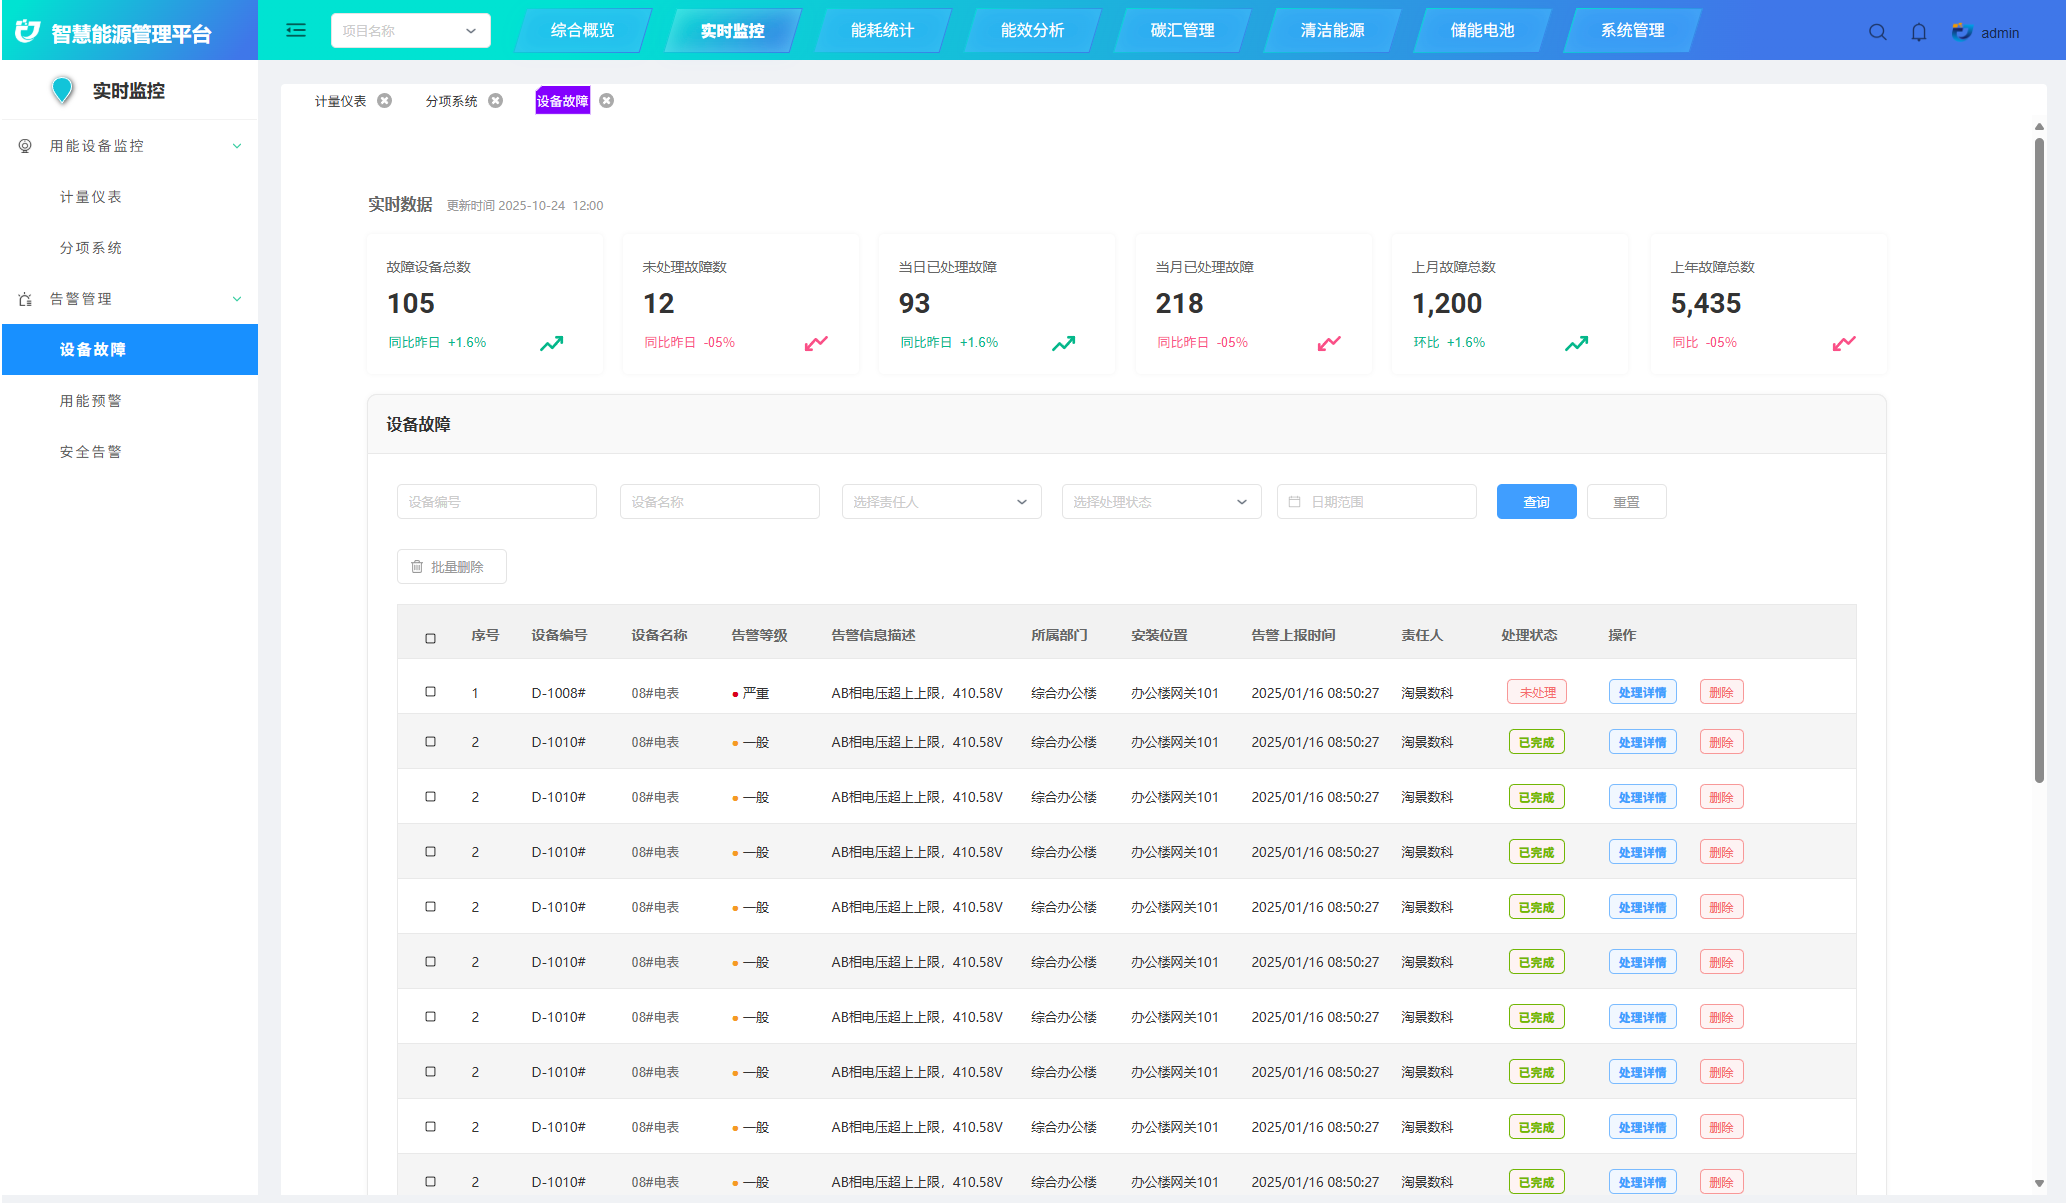Select the 实时监控 top tab

[x=733, y=31]
